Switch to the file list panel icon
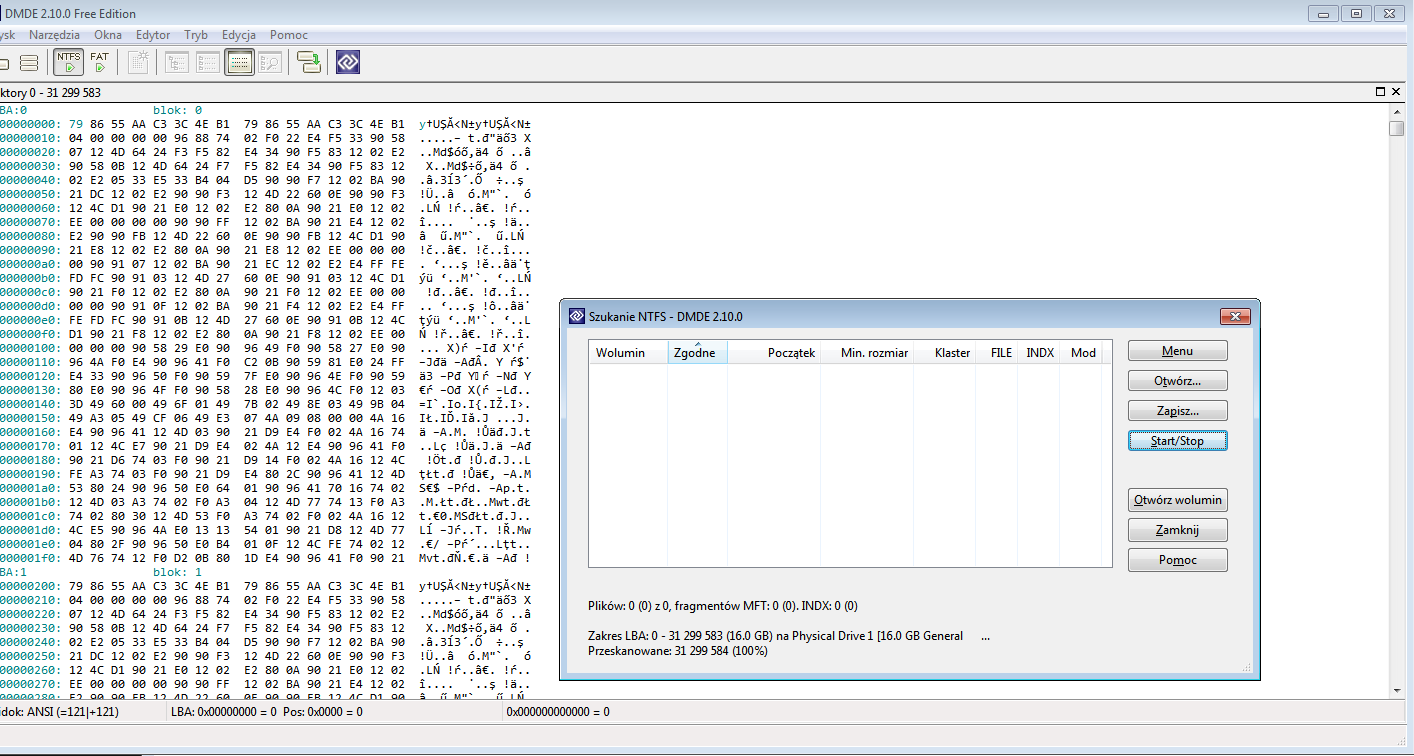The image size is (1414, 756). pos(208,62)
